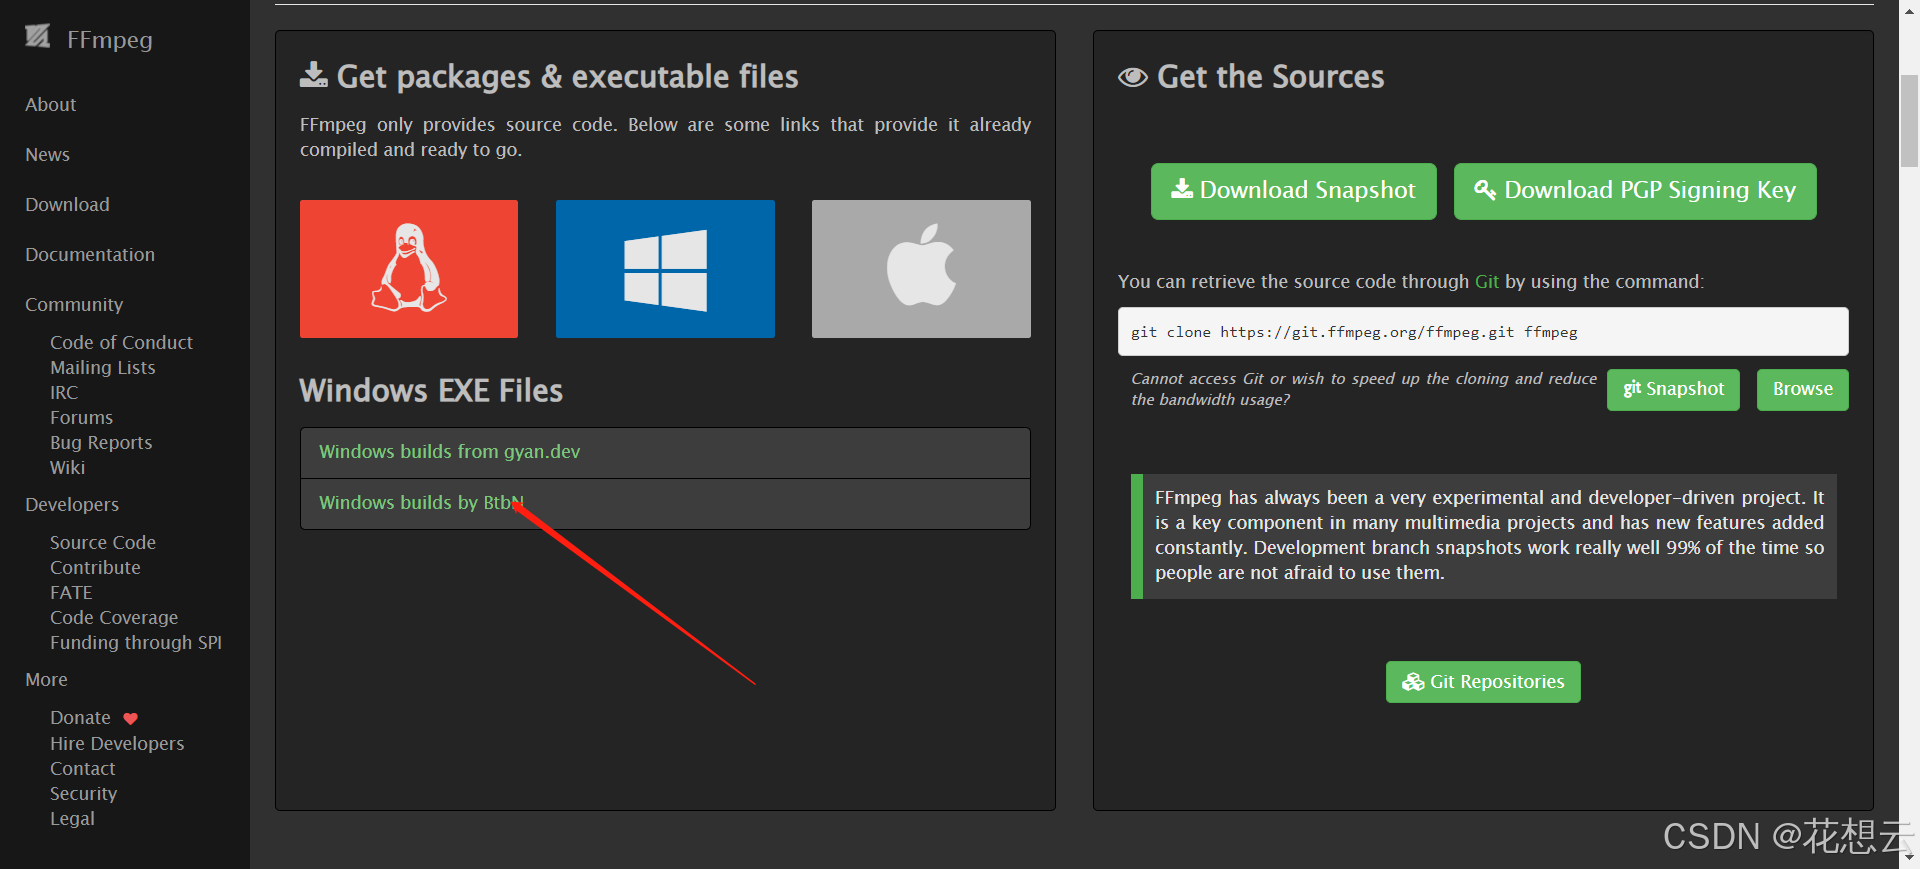This screenshot has height=869, width=1920.
Task: Open Linux packages via the penguin icon
Action: pyautogui.click(x=409, y=269)
